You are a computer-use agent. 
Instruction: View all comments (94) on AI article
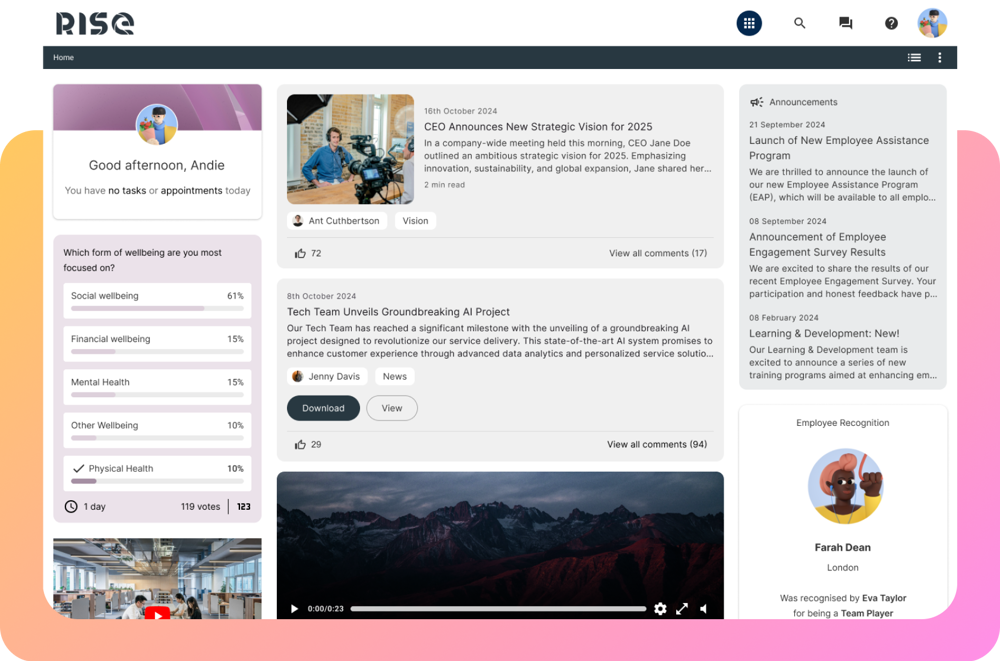click(x=657, y=445)
